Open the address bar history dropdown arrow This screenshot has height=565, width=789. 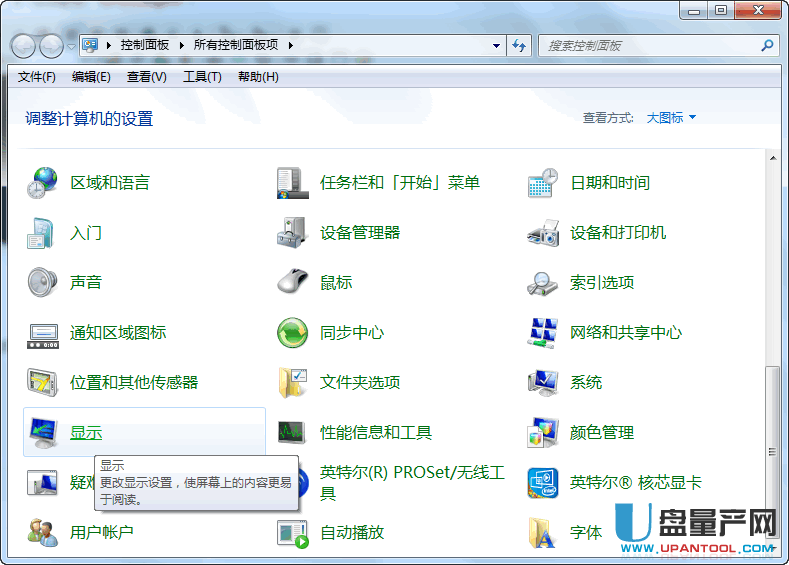[x=497, y=45]
